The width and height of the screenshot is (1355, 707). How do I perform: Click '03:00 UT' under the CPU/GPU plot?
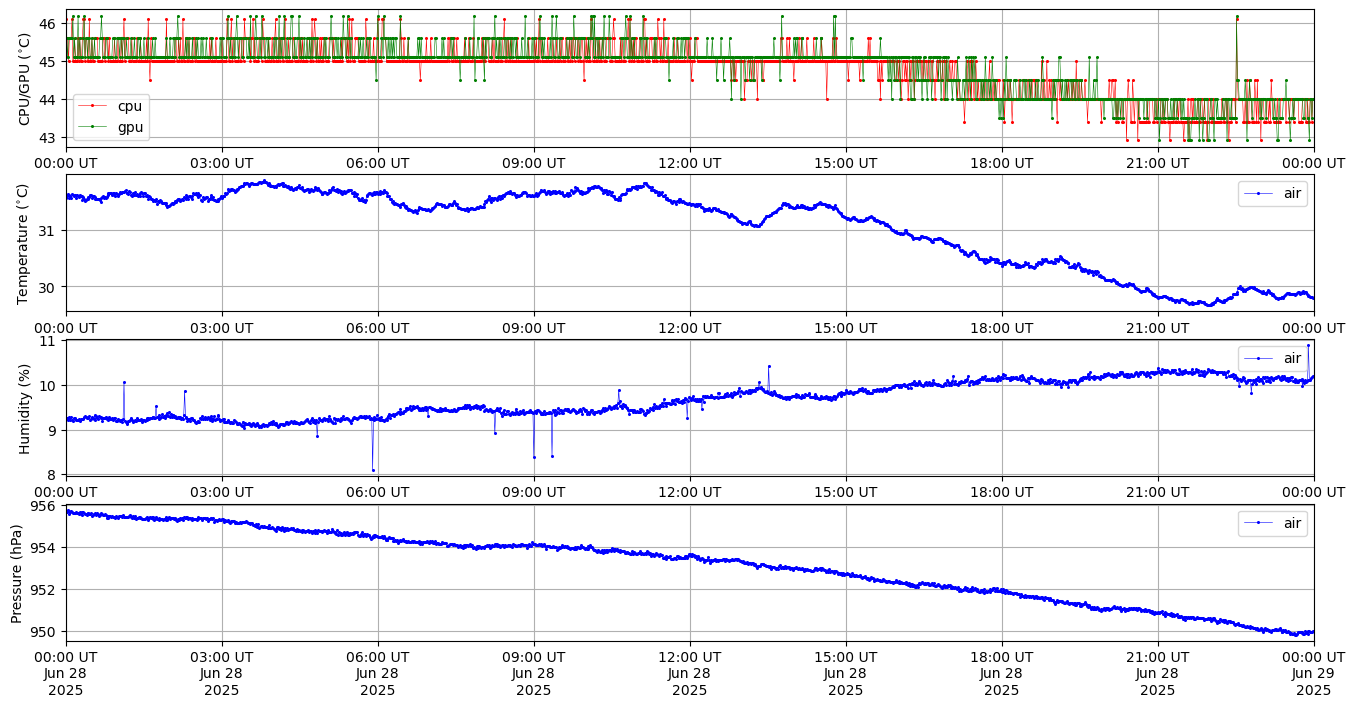click(222, 163)
